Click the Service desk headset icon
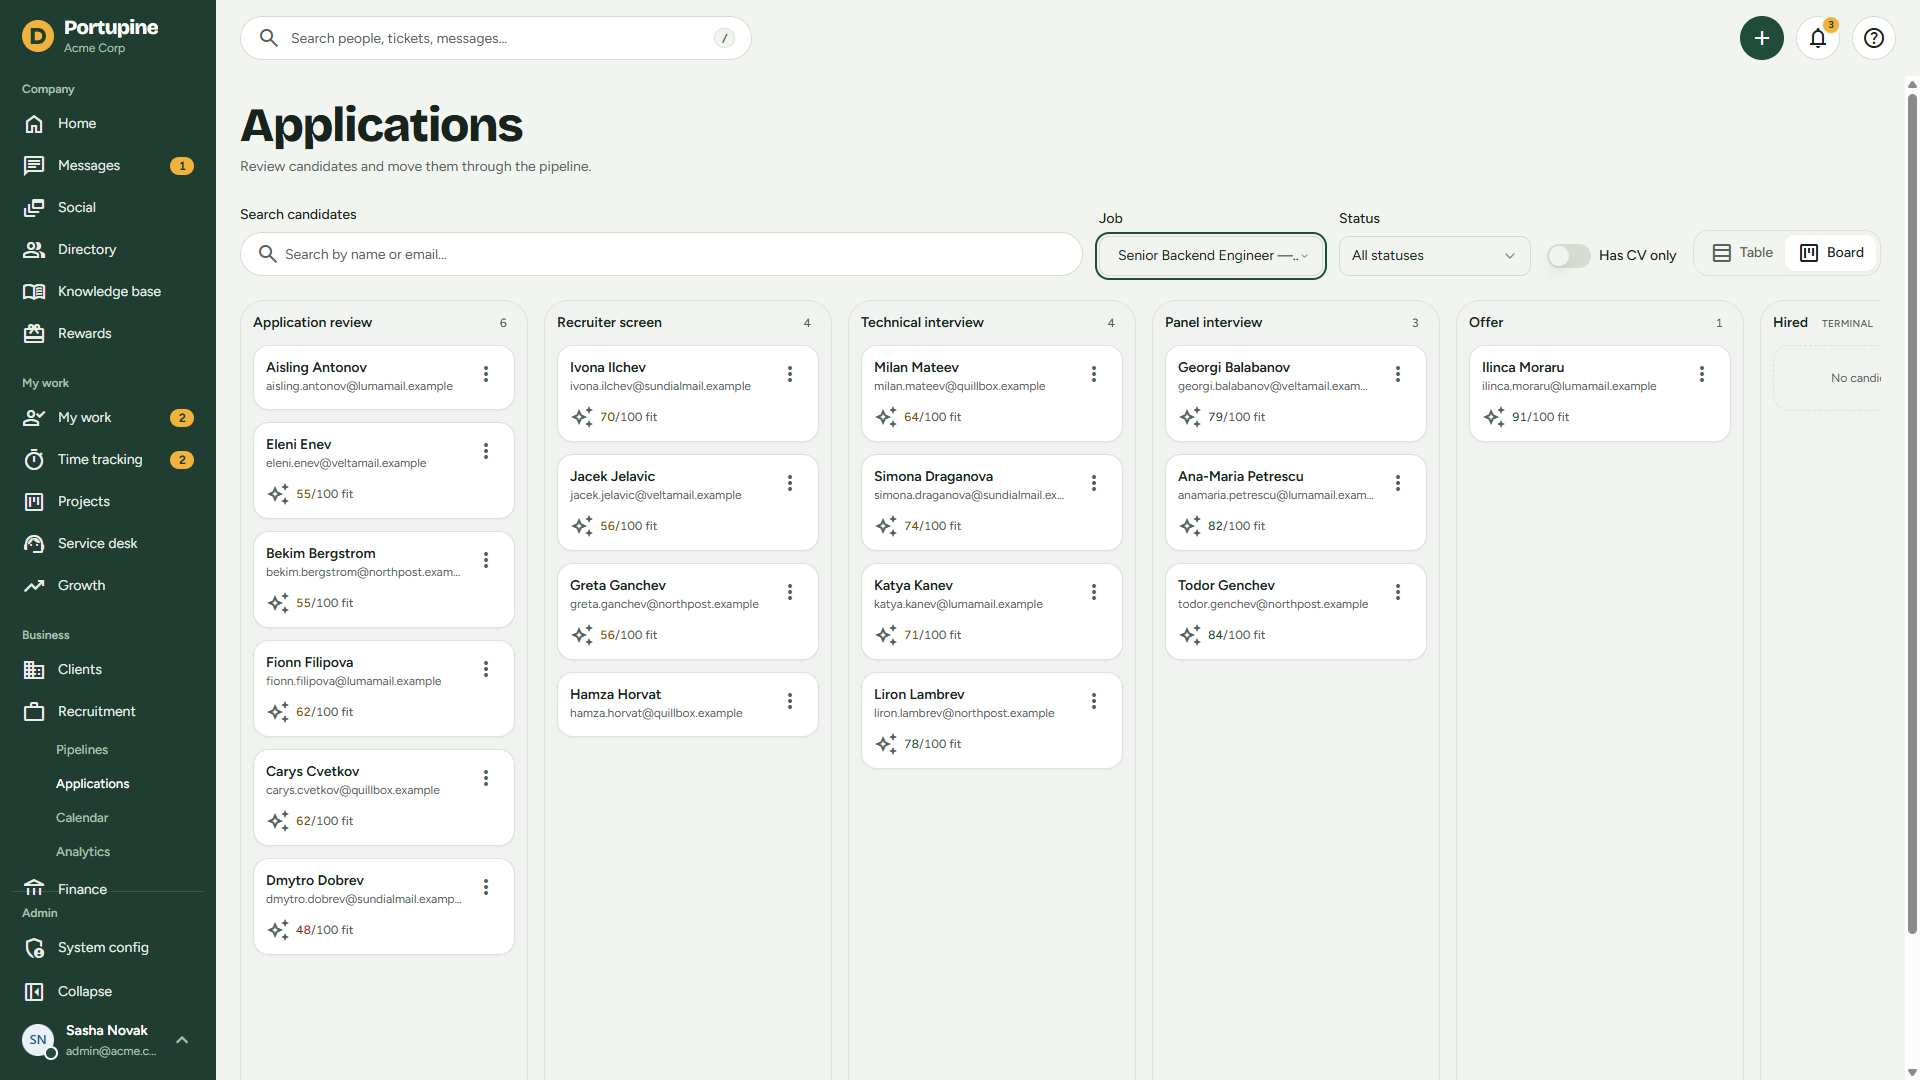The width and height of the screenshot is (1920, 1080). pos(34,543)
